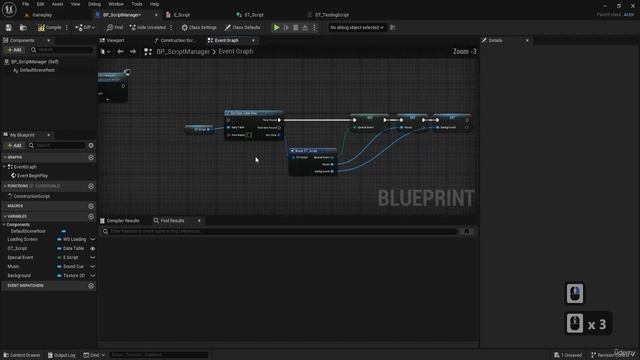Open the debug object selector dropdown

coord(357,27)
